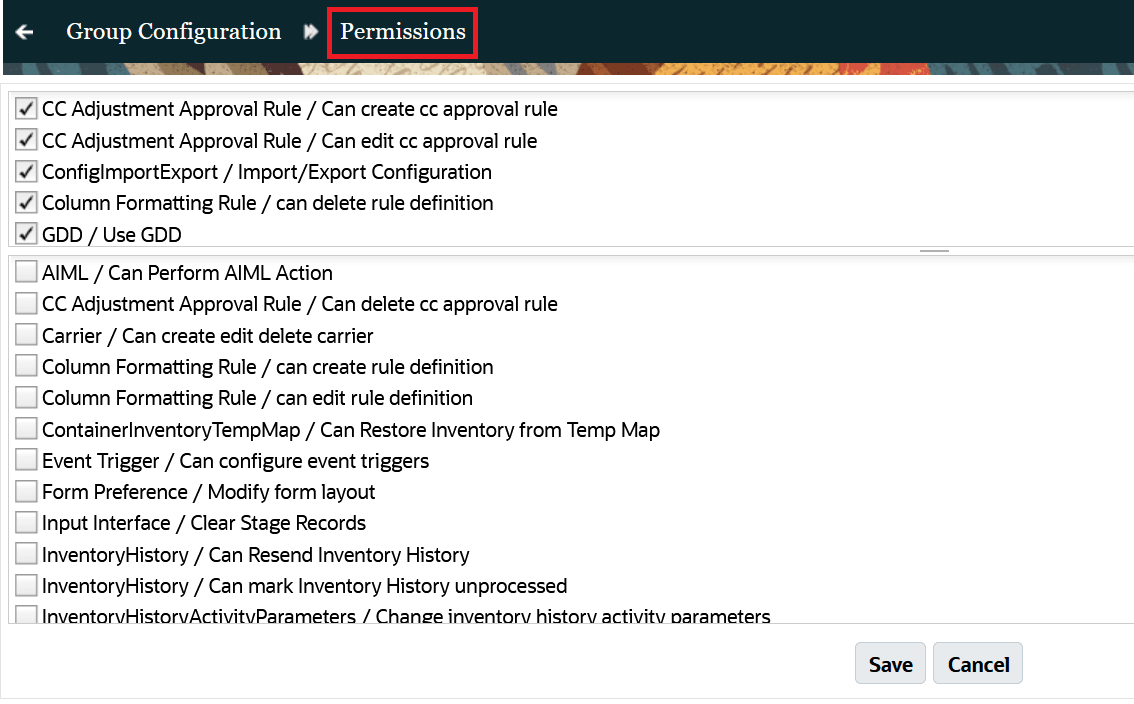Screen dimensions: 1134x704
Task: Check Form Preference / Modify form layout
Action: point(26,491)
